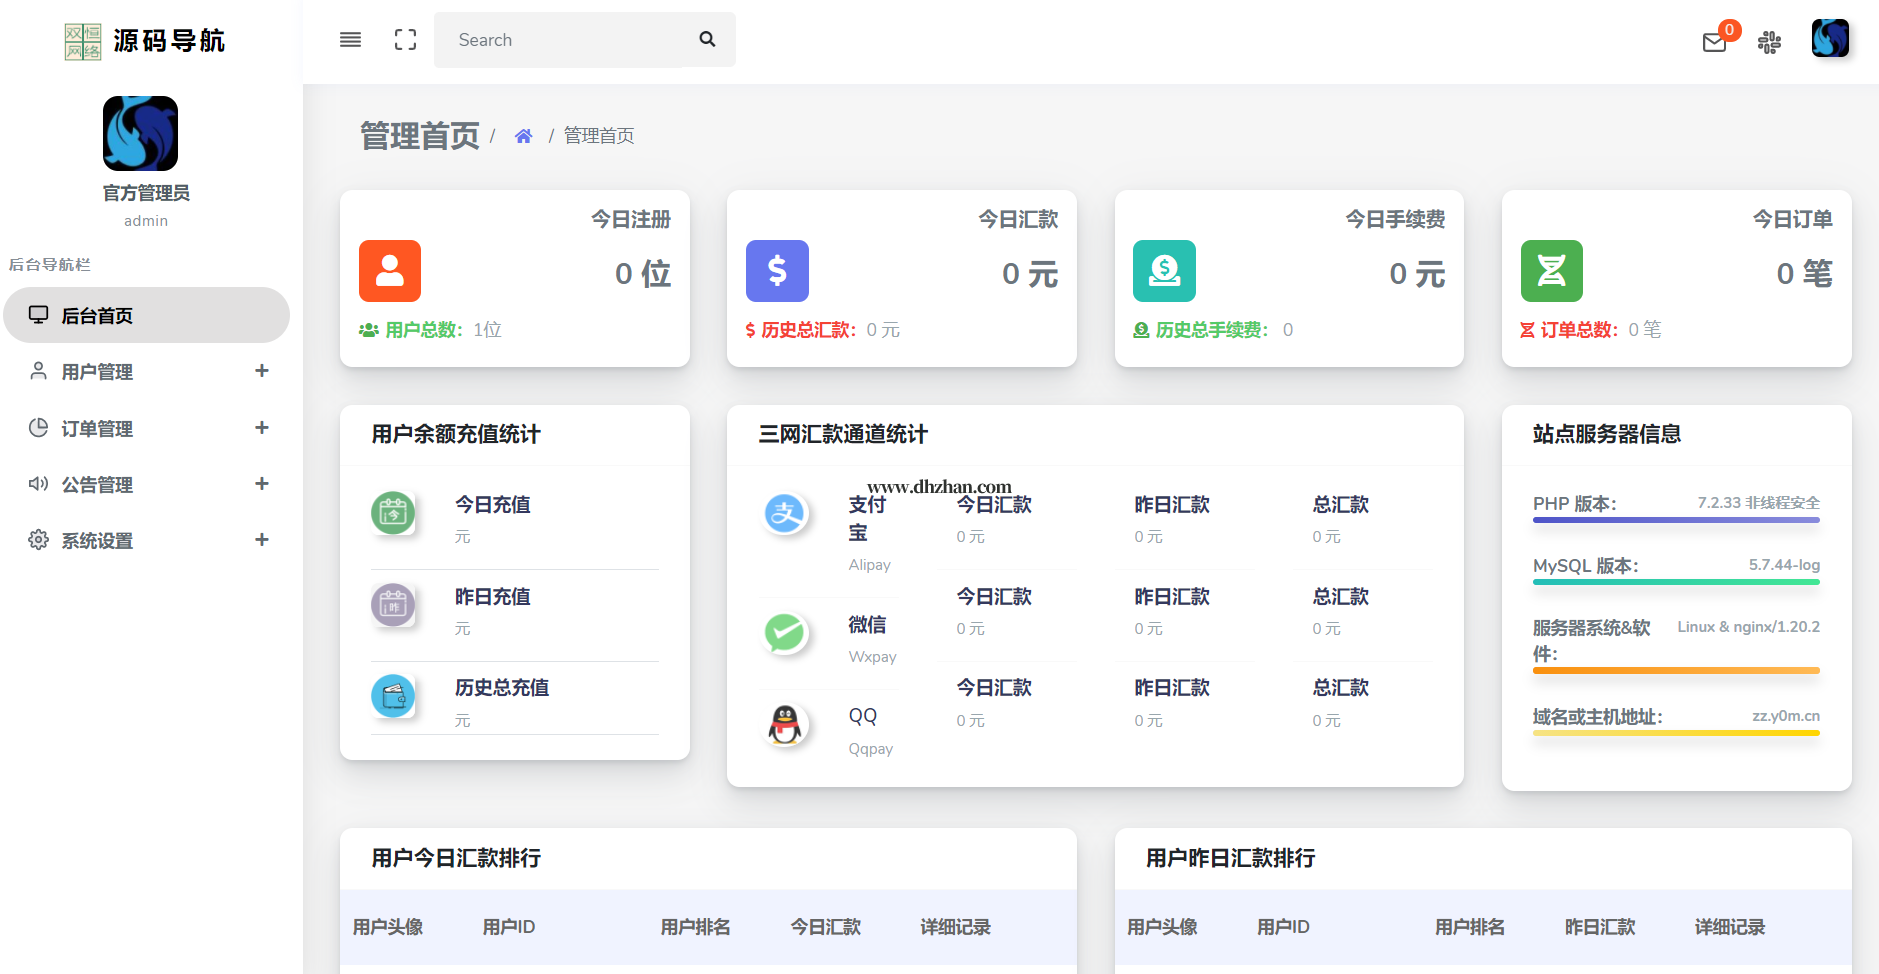Open the top-right user avatar menu
The height and width of the screenshot is (974, 1879).
1829,39
